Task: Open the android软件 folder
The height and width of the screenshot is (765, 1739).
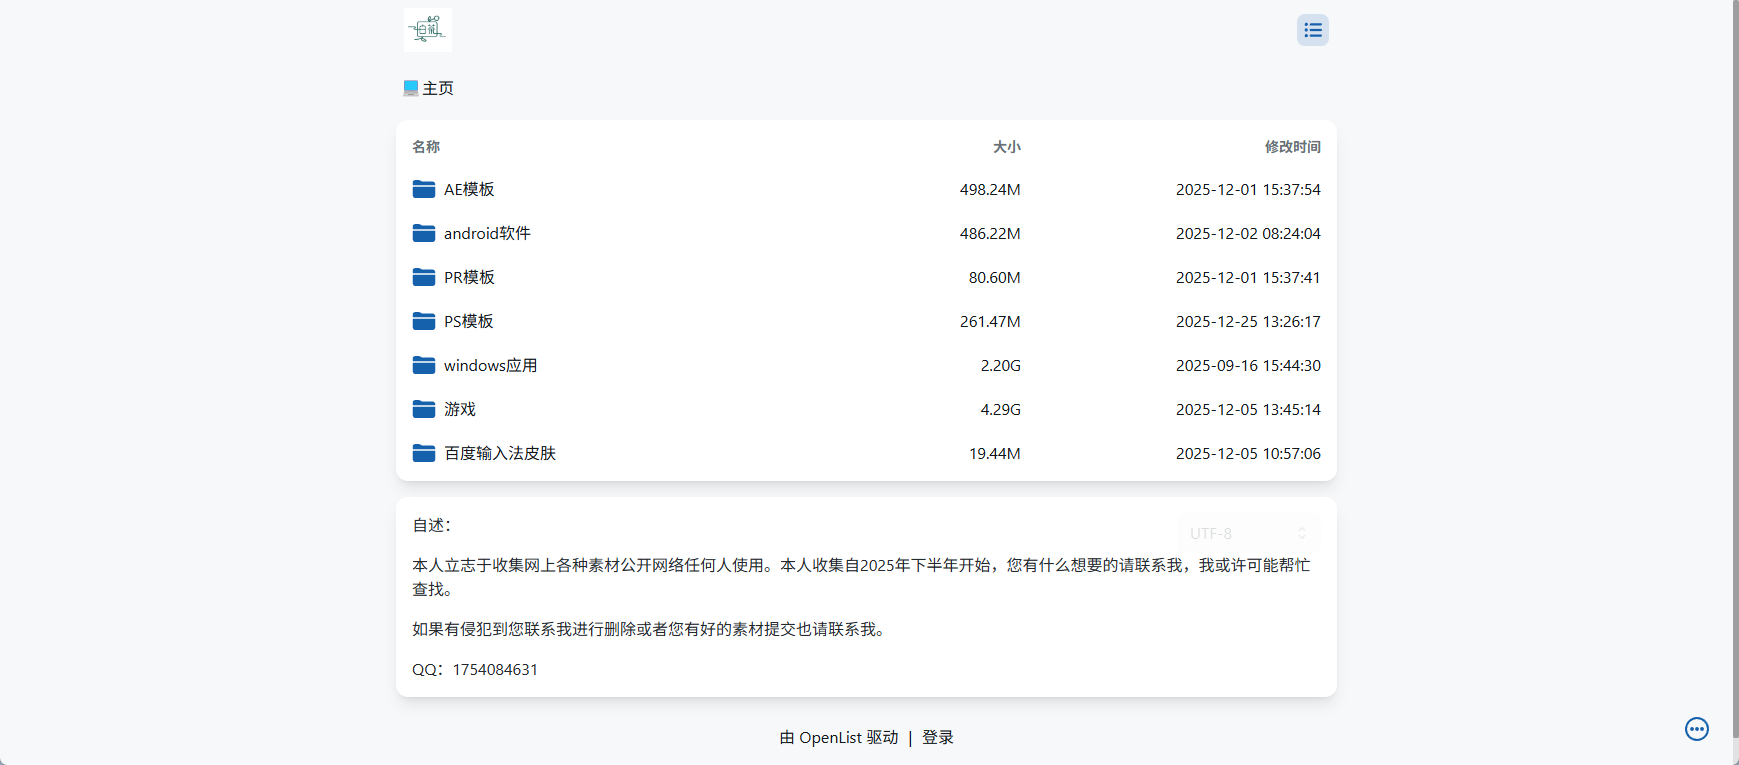Action: tap(866, 233)
